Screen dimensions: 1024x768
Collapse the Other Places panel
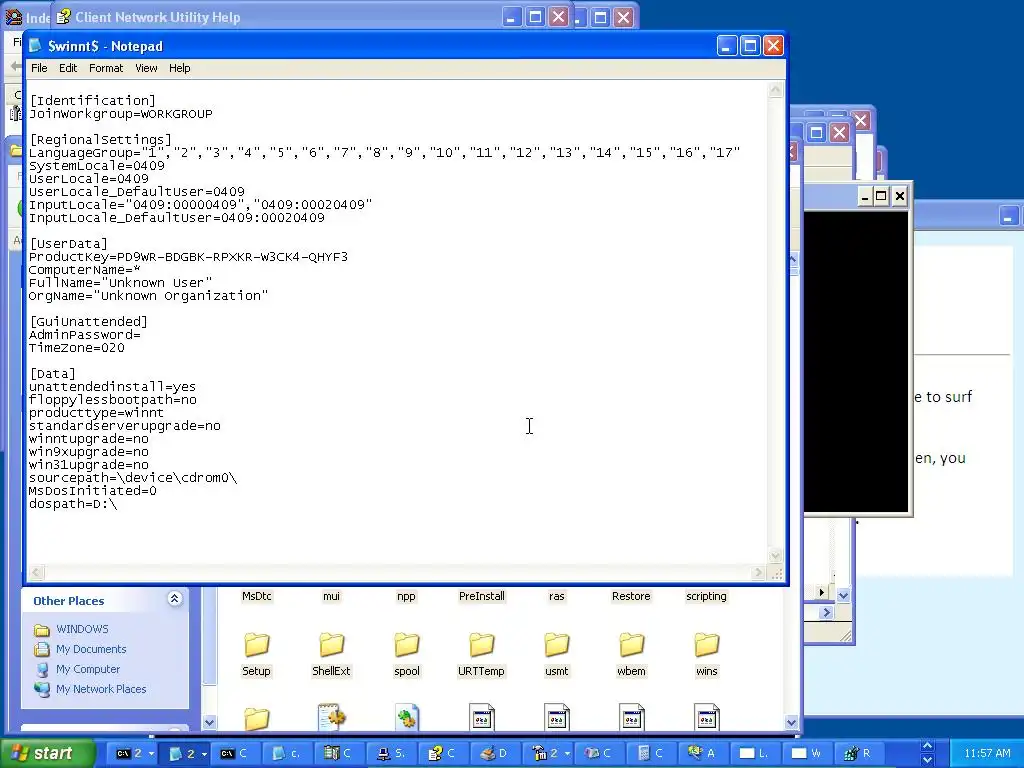174,599
